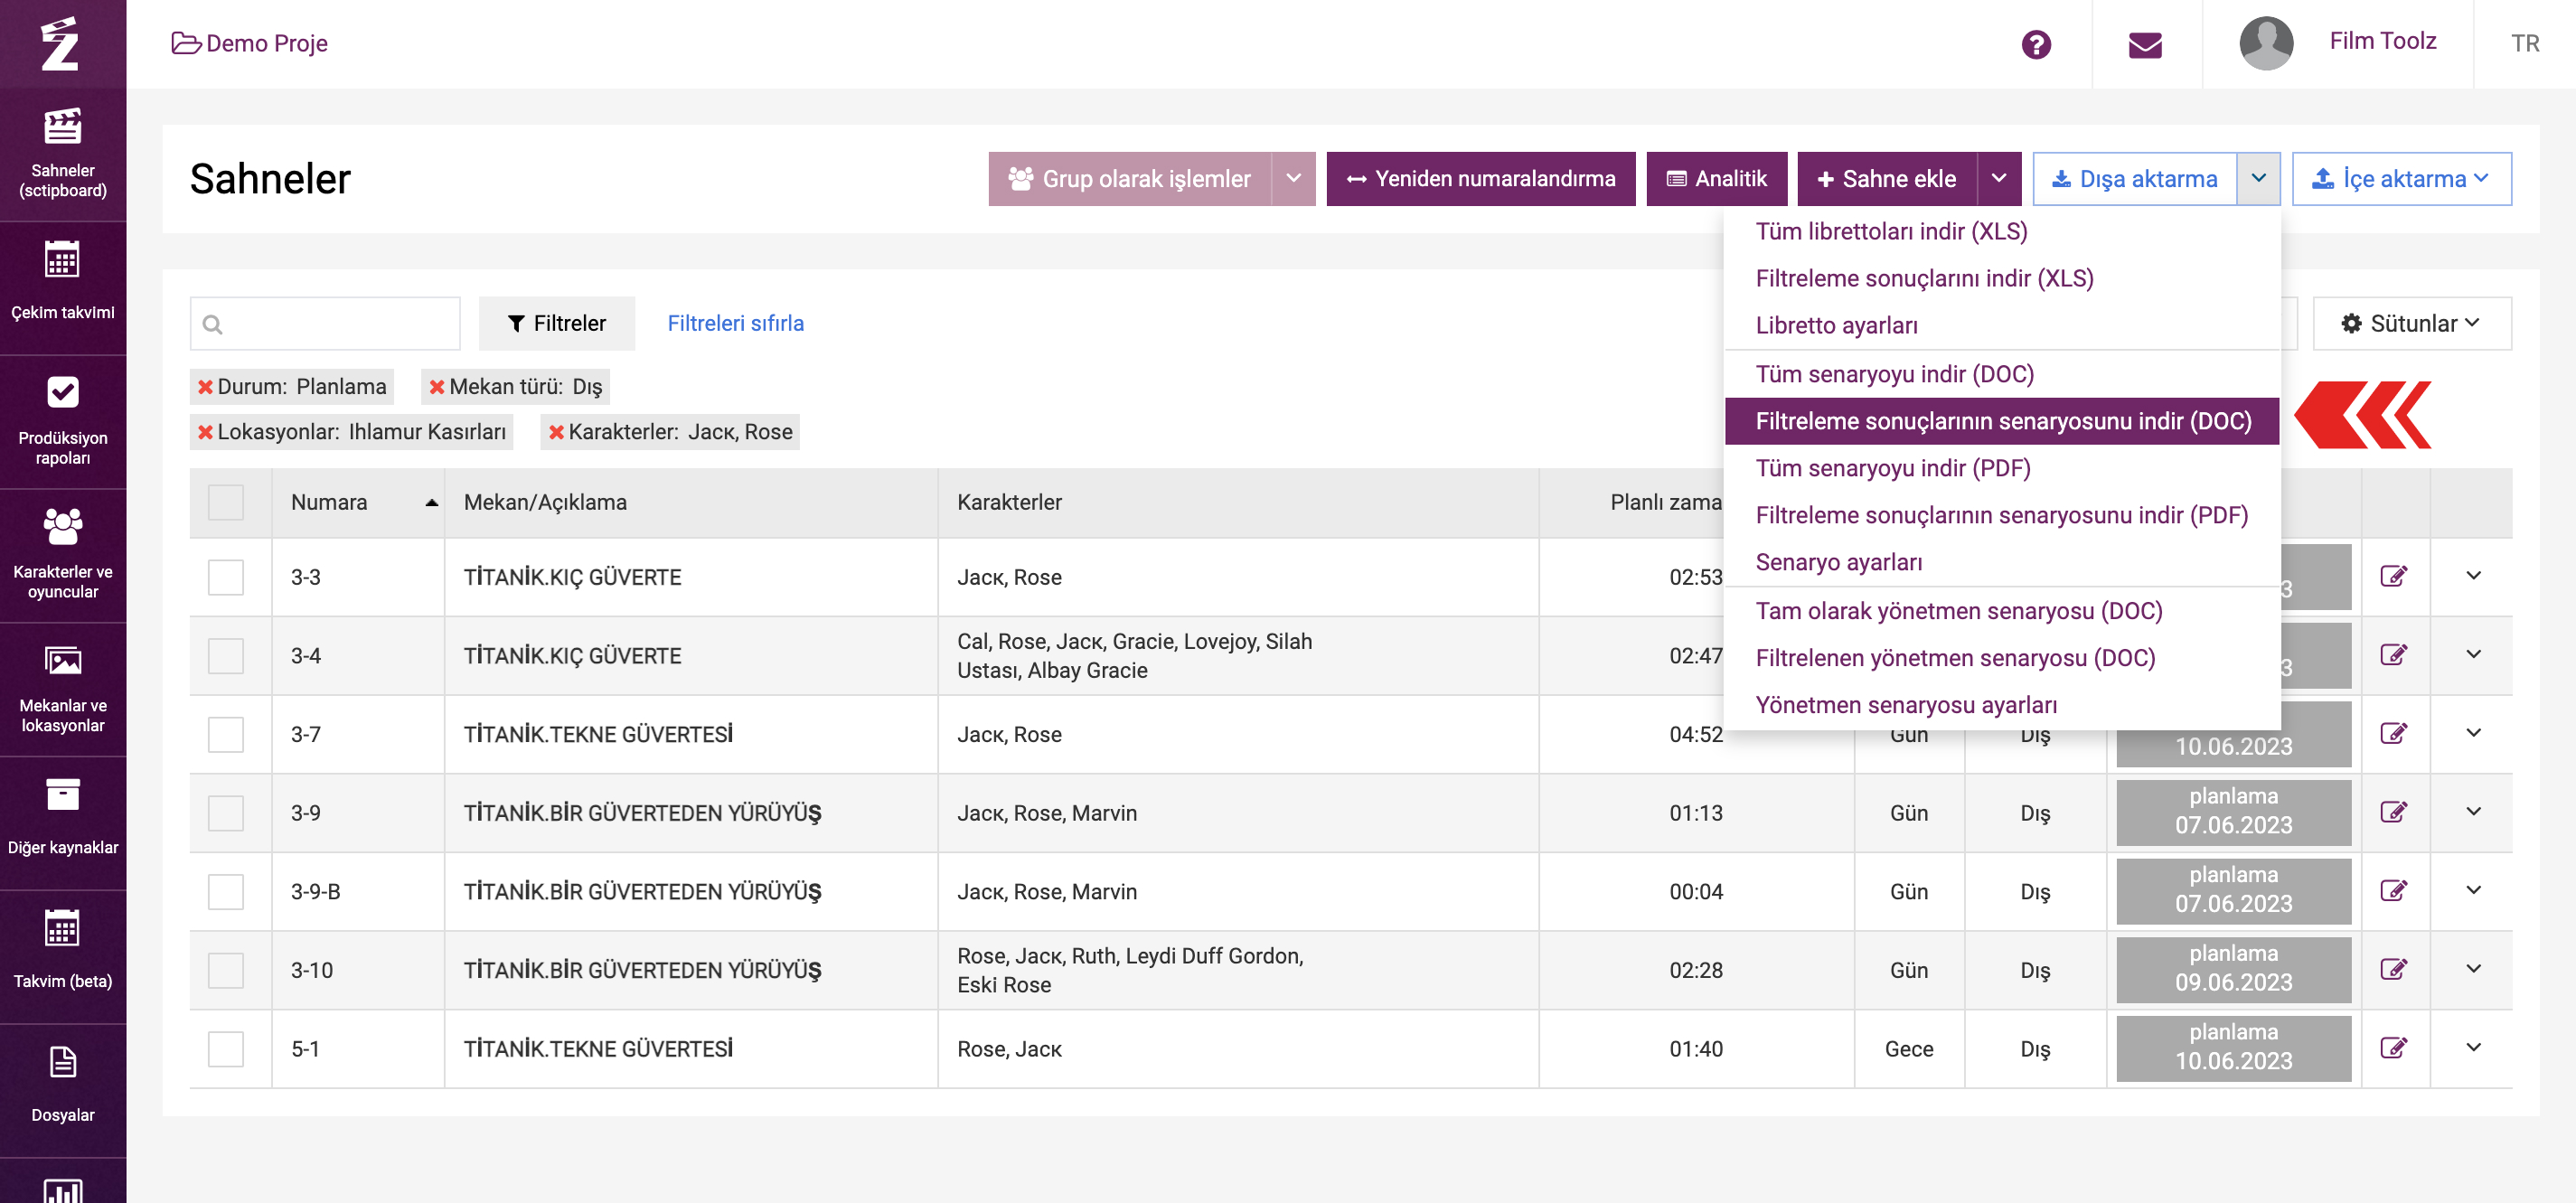Click the Film Toolz logo icon
The image size is (2576, 1203).
pyautogui.click(x=60, y=43)
